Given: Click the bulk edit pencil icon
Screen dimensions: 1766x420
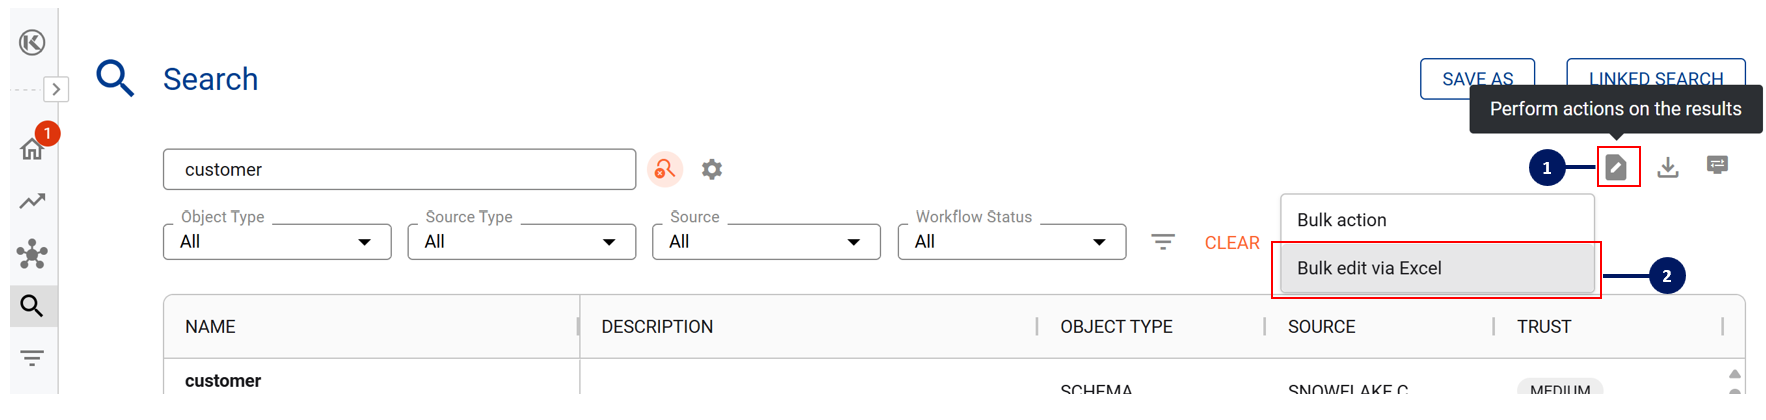Looking at the screenshot, I should click(1616, 167).
